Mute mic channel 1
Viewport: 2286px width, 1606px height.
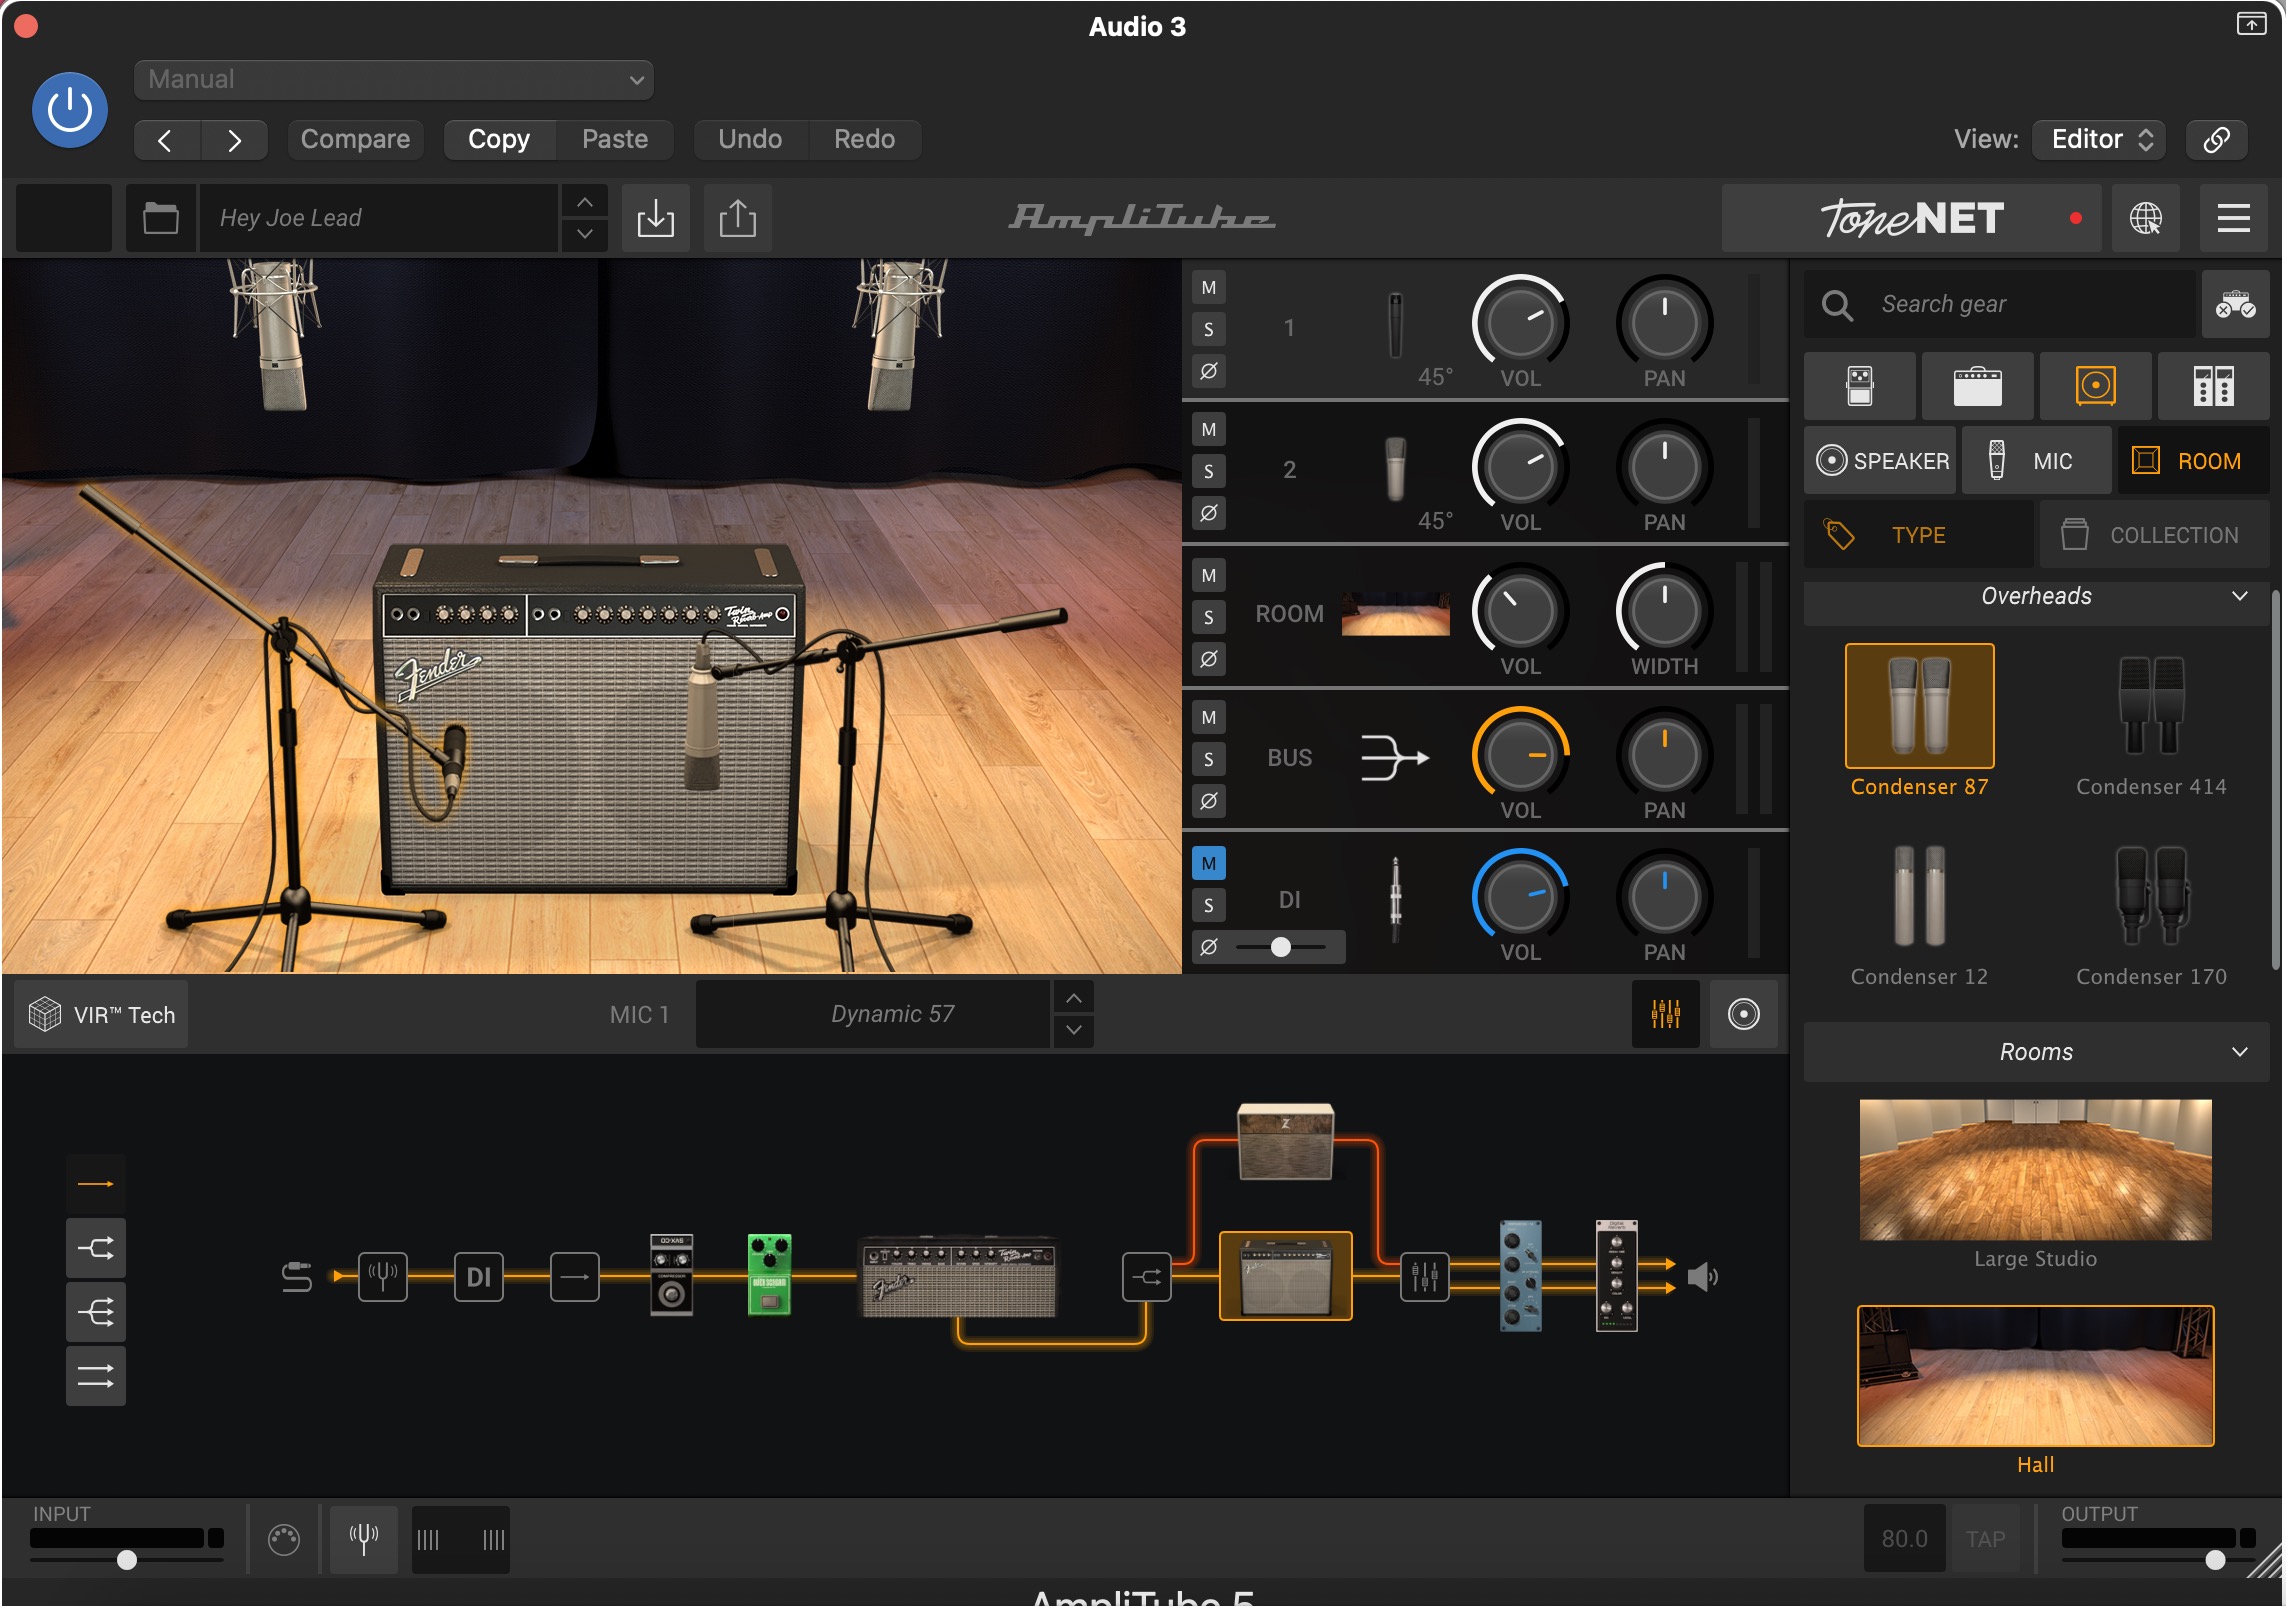coord(1209,288)
